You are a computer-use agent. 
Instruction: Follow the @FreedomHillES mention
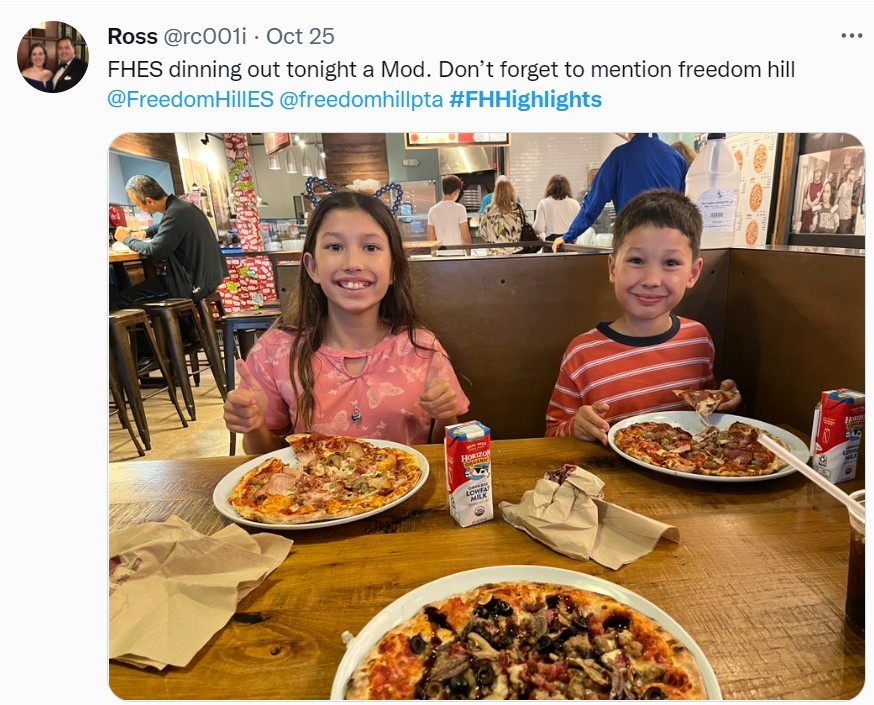pos(190,99)
